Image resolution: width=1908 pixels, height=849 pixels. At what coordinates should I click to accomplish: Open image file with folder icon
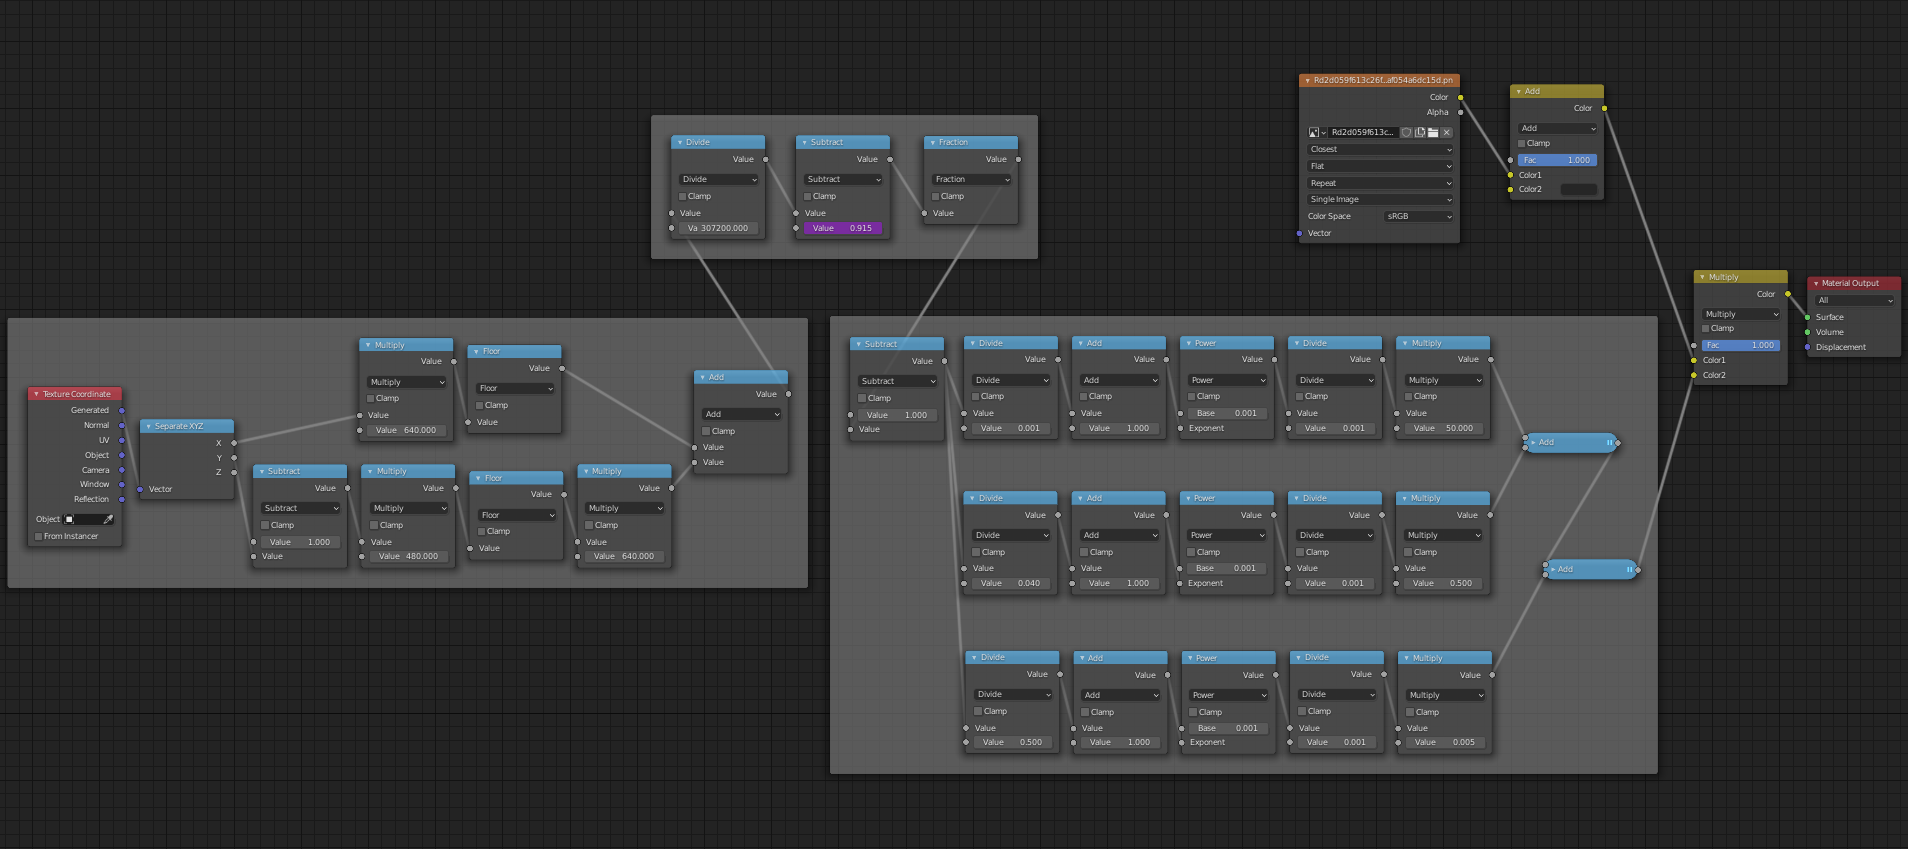1433,132
